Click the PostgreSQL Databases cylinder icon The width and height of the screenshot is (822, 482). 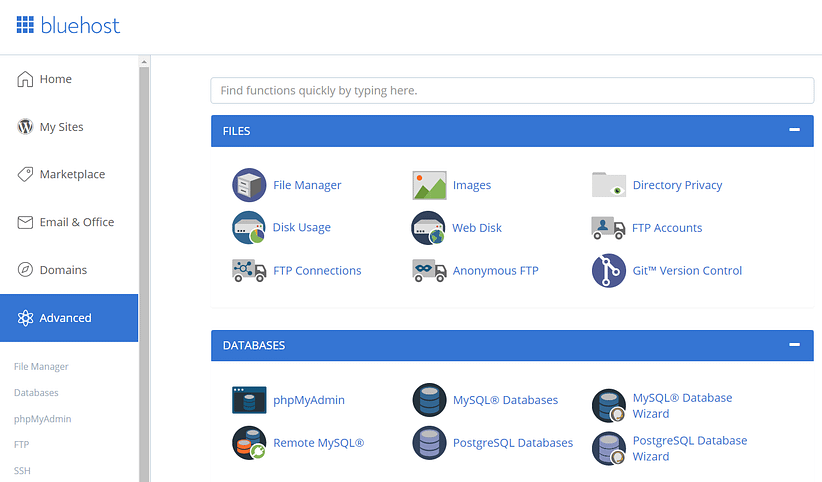tap(429, 443)
